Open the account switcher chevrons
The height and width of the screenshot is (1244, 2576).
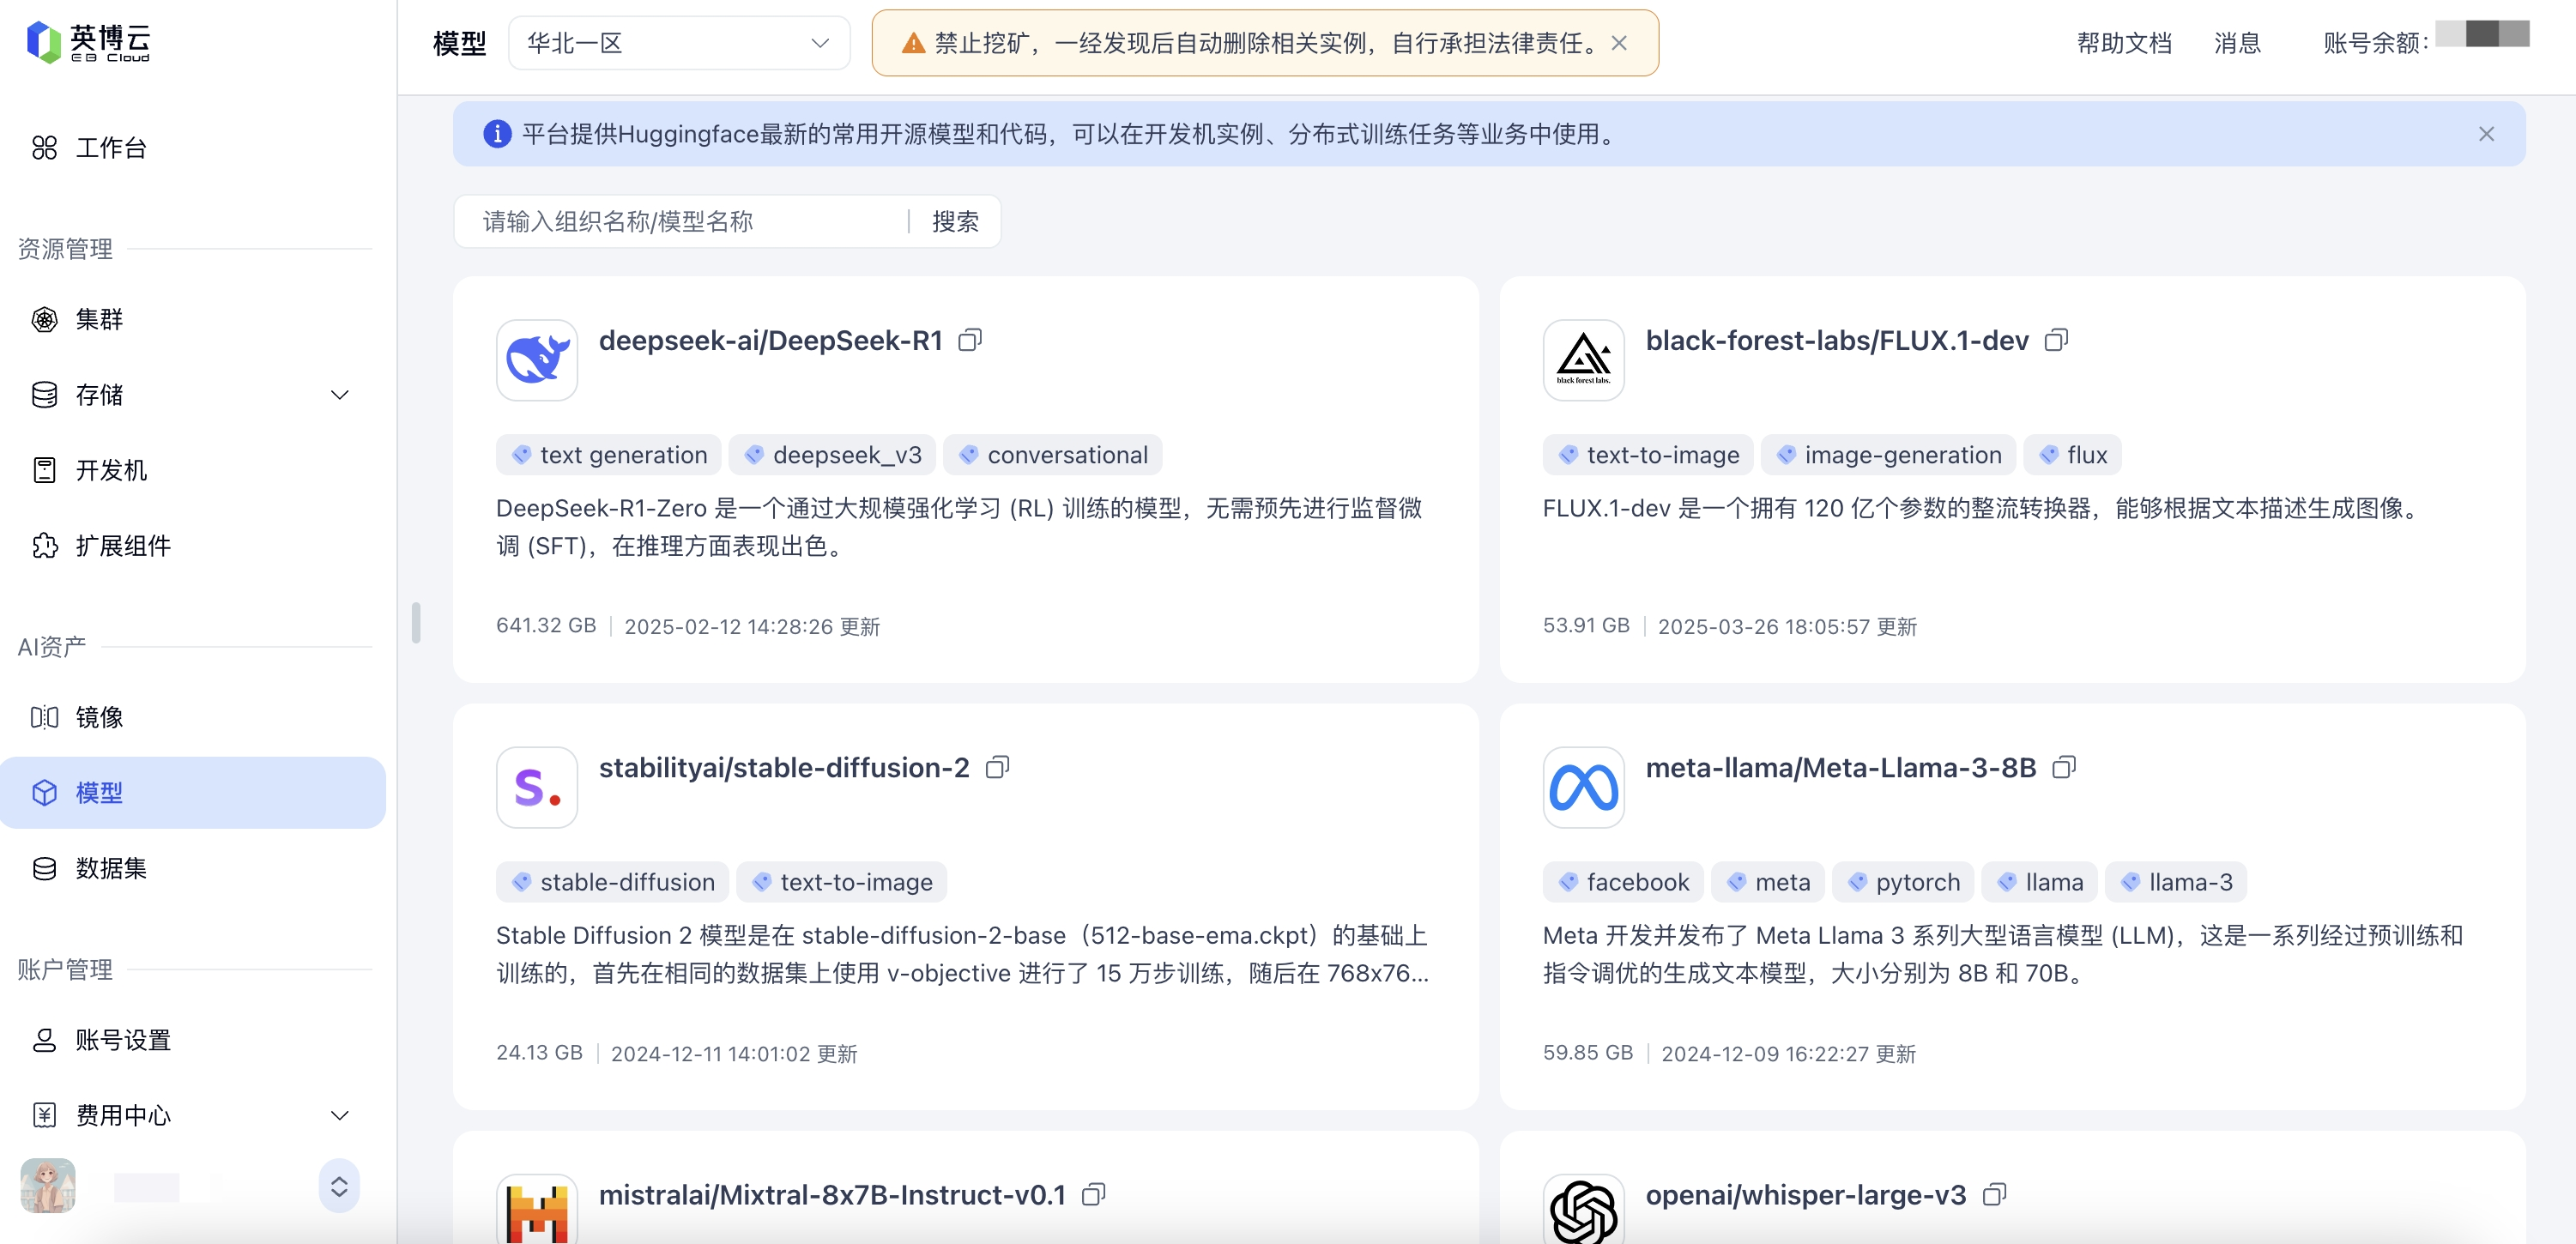pos(339,1186)
